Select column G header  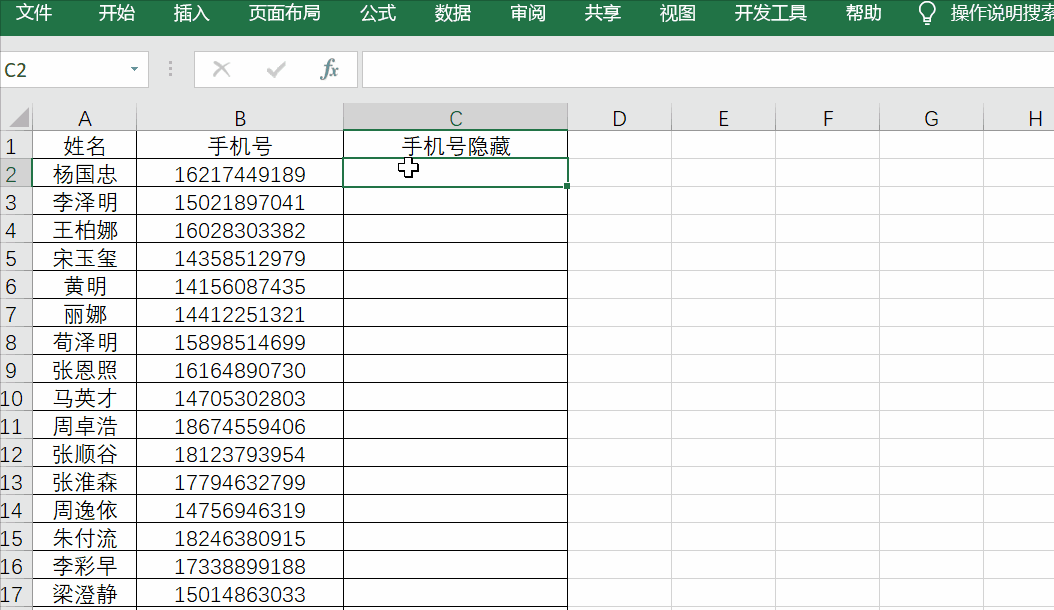[931, 118]
